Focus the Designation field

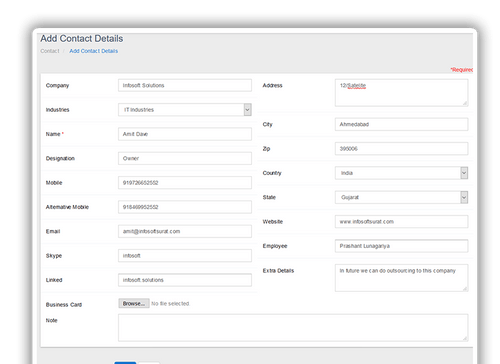point(185,158)
